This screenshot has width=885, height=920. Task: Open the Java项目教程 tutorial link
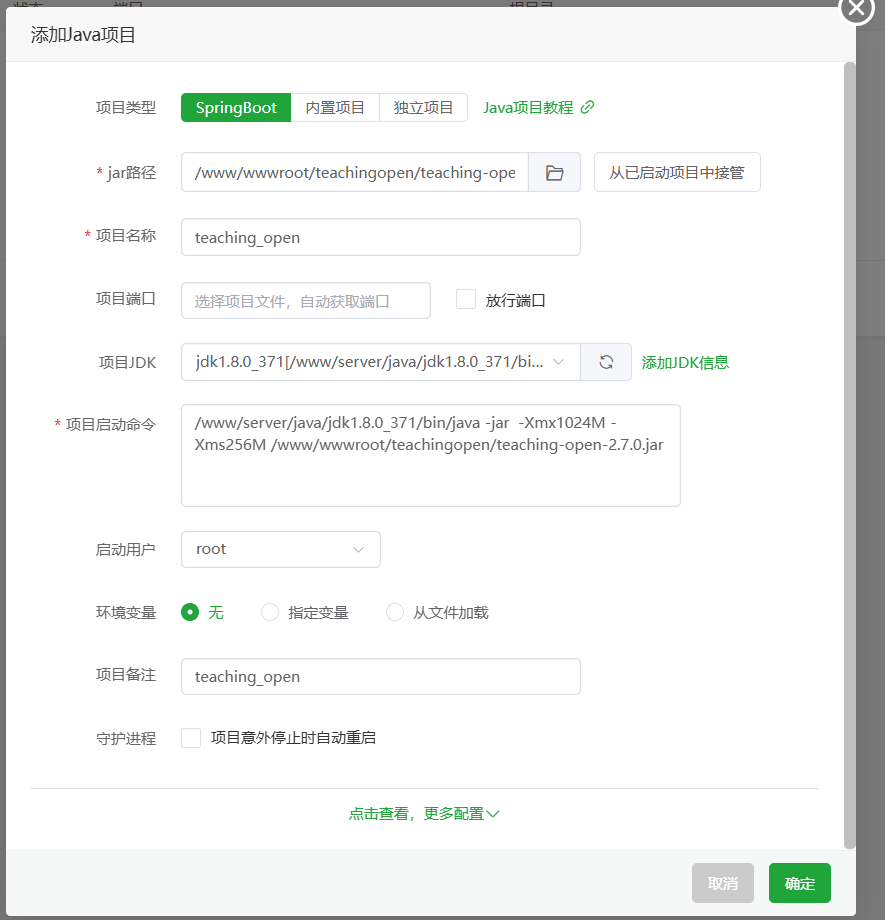tap(538, 108)
